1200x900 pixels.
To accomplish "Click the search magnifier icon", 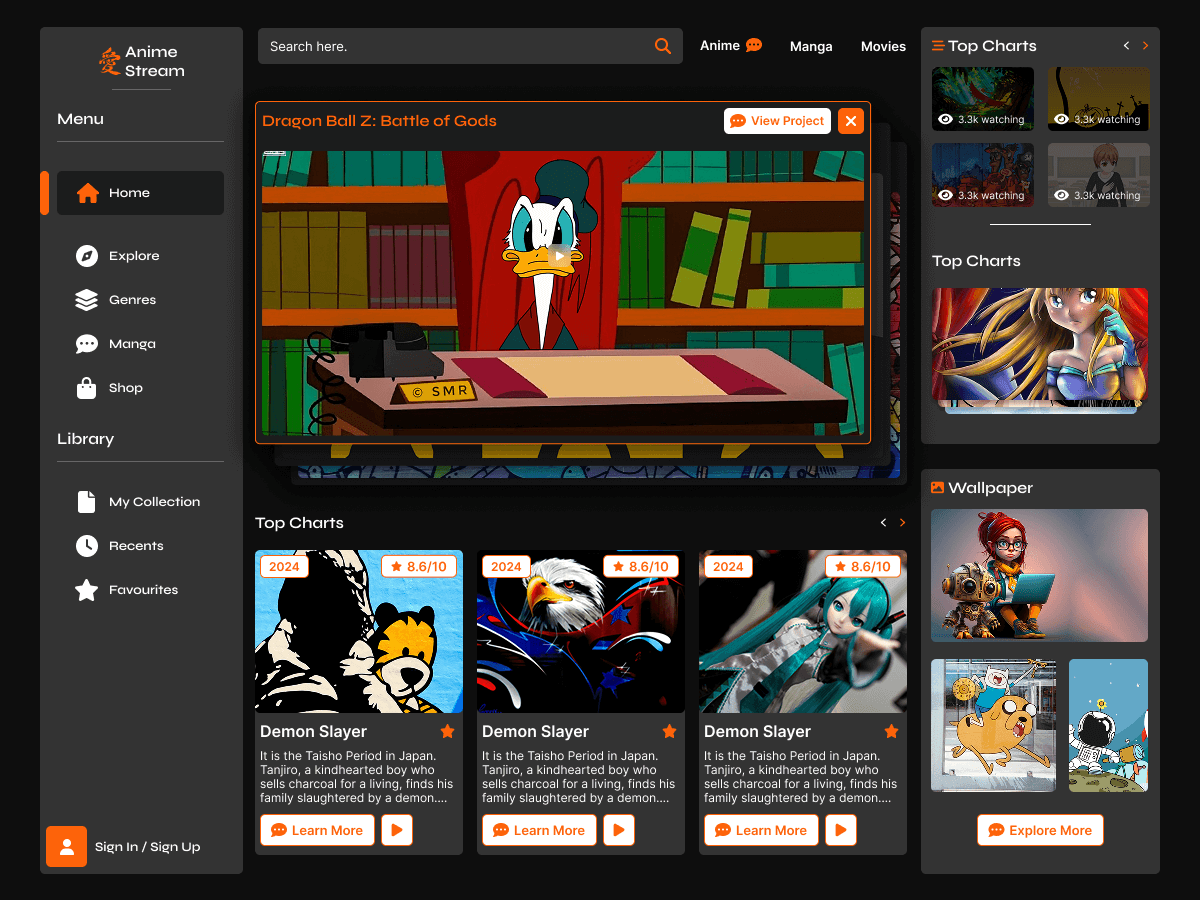I will tap(662, 45).
